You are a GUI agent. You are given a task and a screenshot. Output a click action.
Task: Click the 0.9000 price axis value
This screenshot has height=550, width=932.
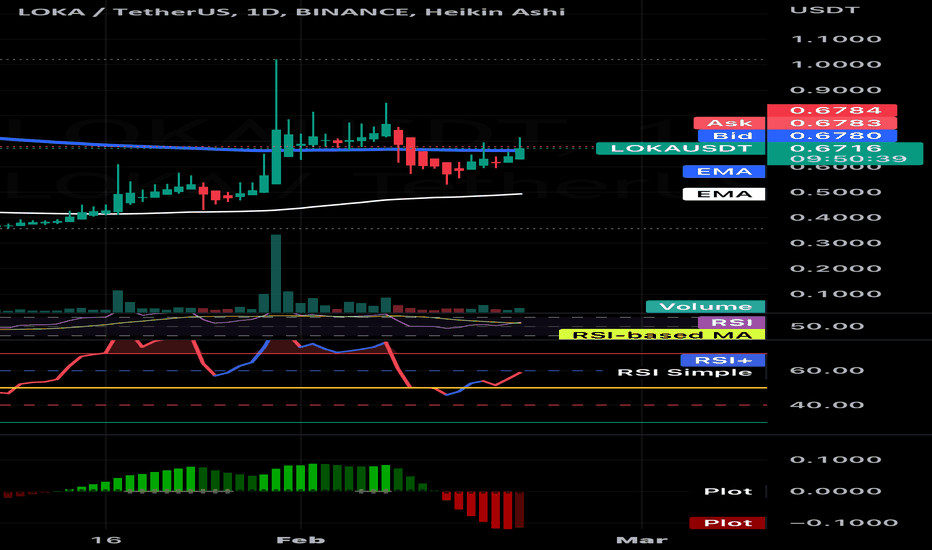(x=836, y=90)
